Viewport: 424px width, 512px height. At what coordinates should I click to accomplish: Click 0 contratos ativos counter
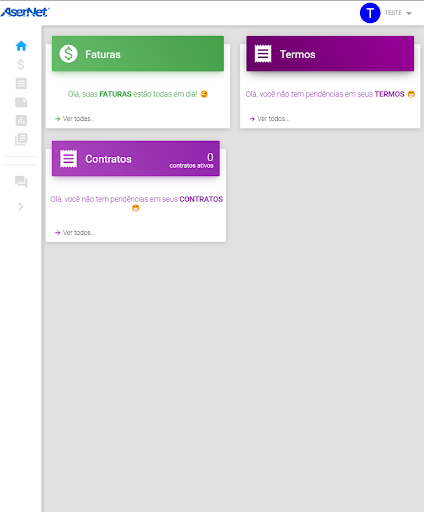191,160
